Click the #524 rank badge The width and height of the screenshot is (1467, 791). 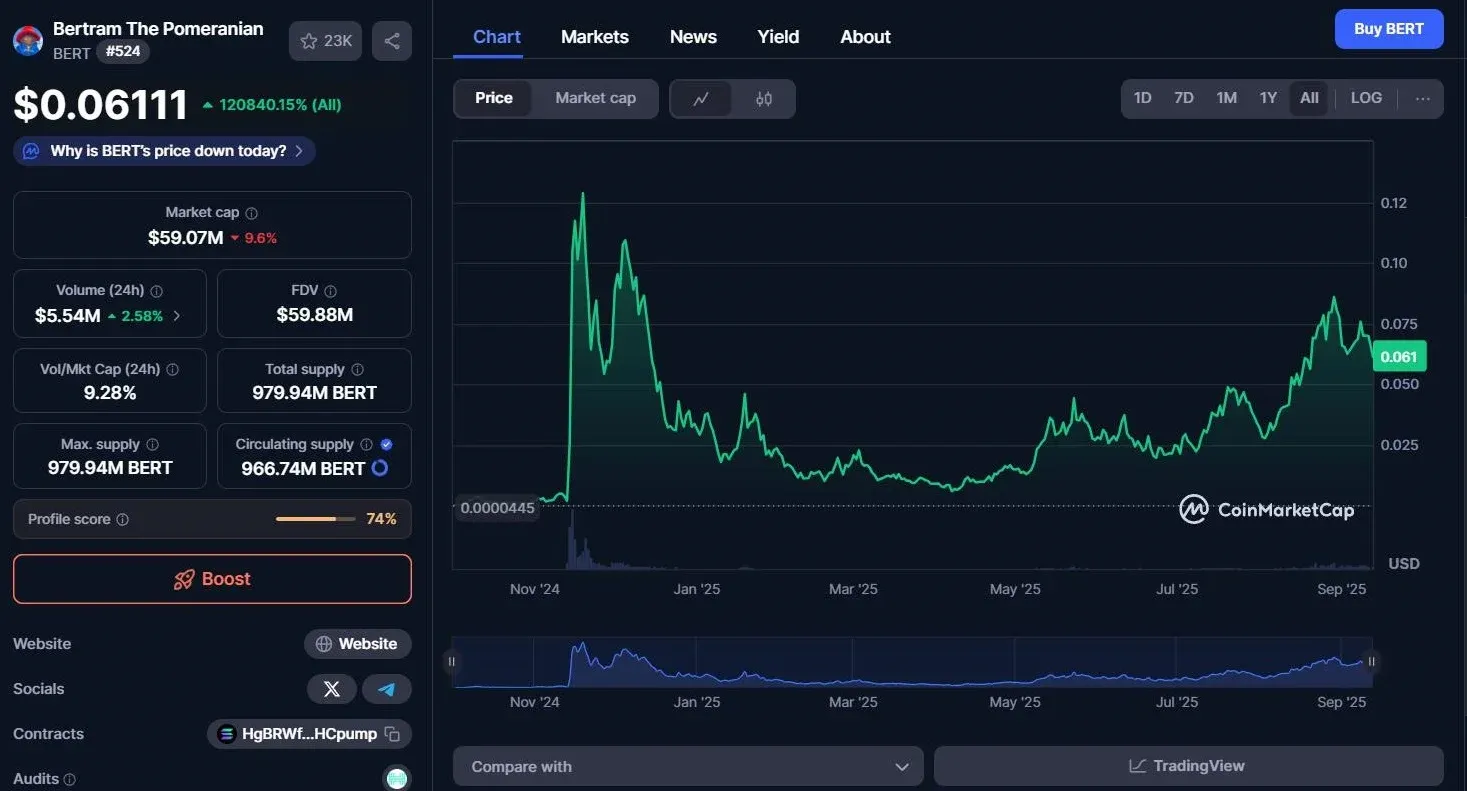point(123,51)
